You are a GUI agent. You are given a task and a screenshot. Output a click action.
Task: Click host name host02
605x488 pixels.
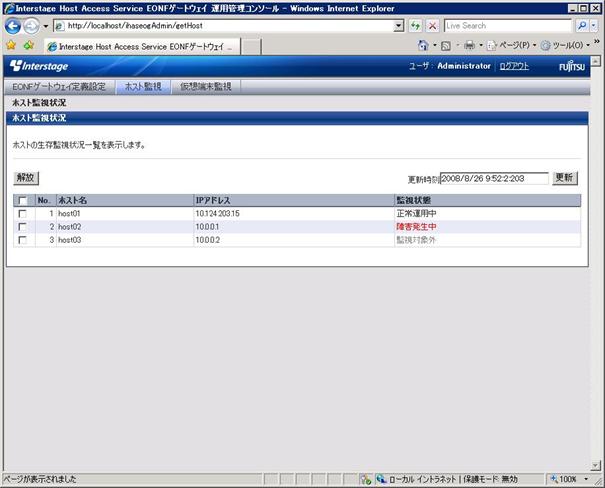pos(69,227)
